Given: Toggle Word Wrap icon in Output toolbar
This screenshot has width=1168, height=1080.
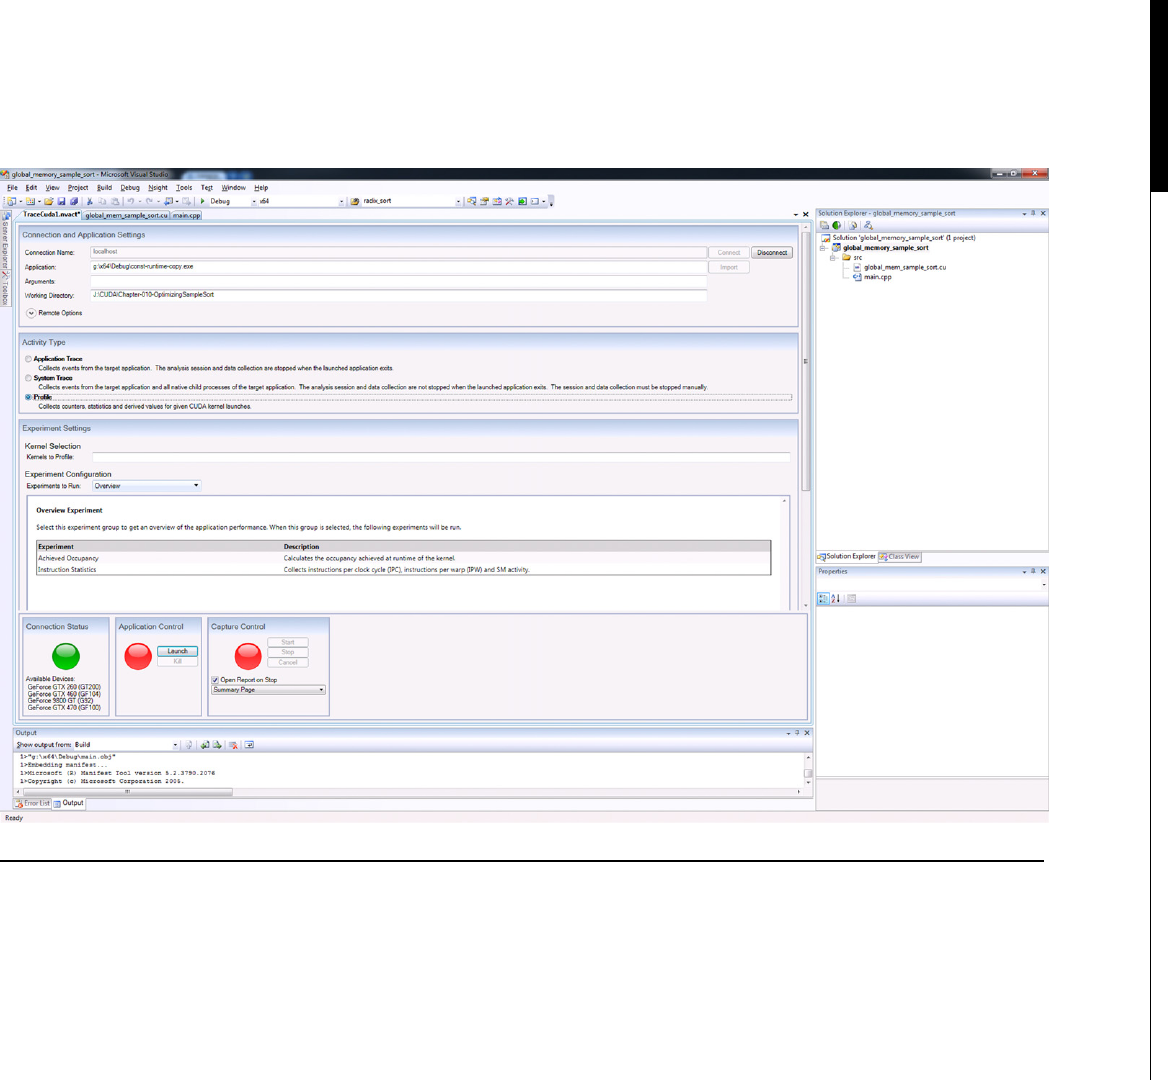Looking at the screenshot, I should click(250, 745).
